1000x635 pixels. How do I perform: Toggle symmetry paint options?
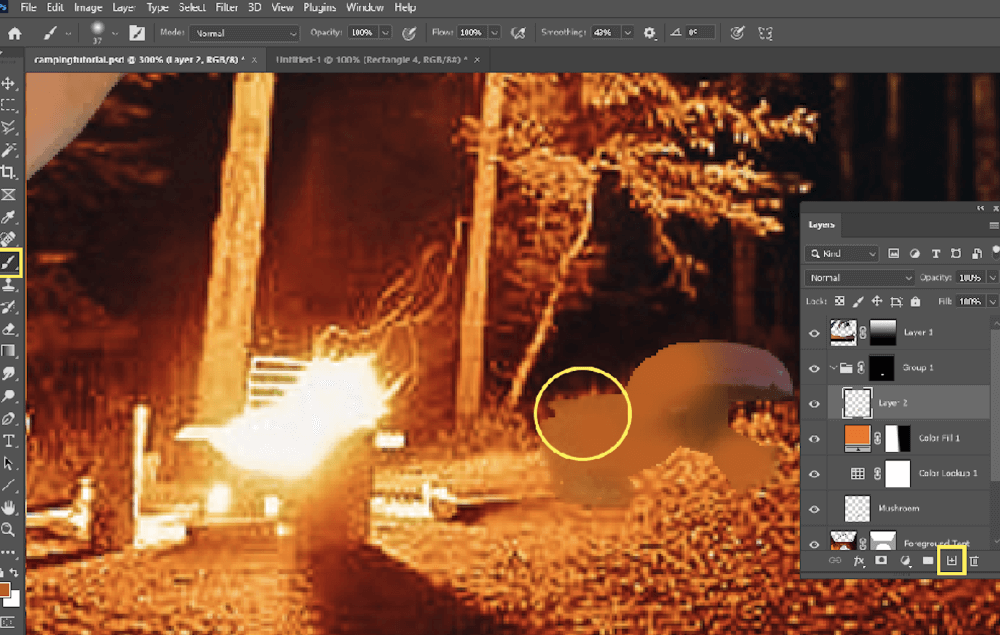(x=765, y=33)
